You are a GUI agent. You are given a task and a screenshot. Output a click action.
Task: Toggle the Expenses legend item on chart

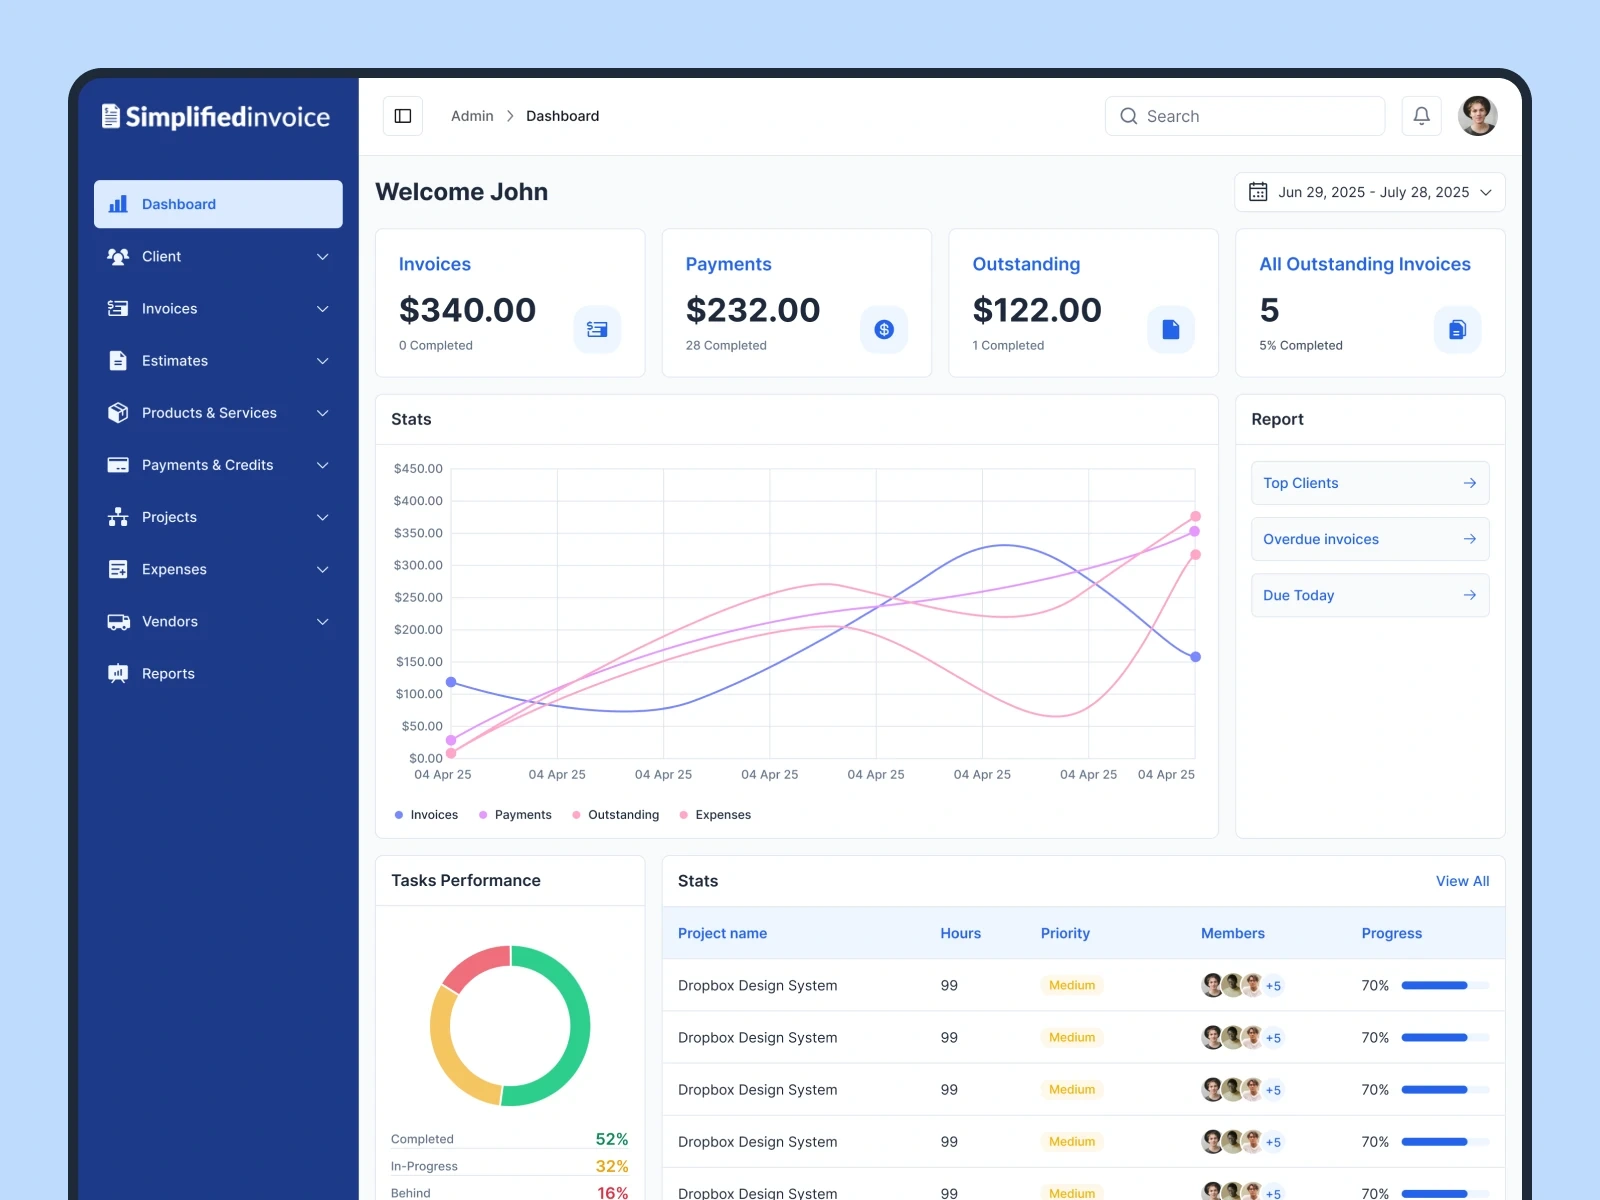tap(715, 815)
